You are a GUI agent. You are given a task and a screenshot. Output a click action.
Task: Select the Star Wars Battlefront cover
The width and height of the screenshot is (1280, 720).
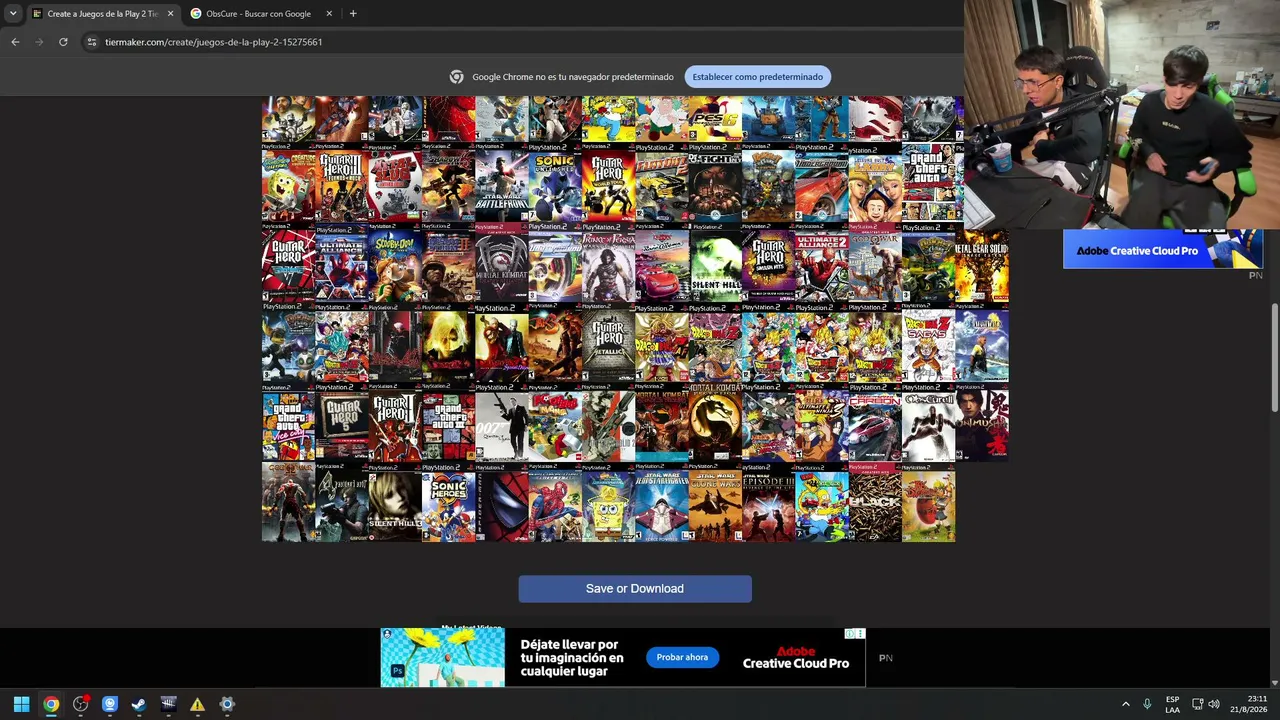502,182
